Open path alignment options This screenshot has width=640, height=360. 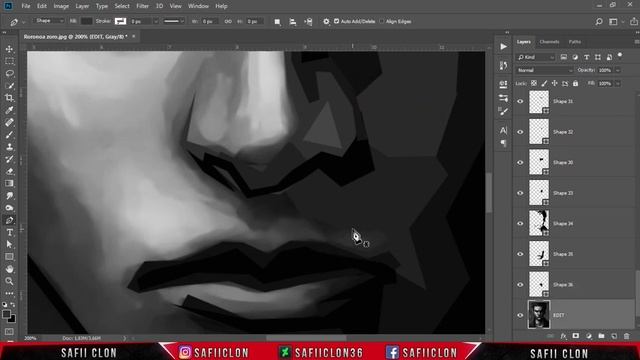(x=293, y=22)
